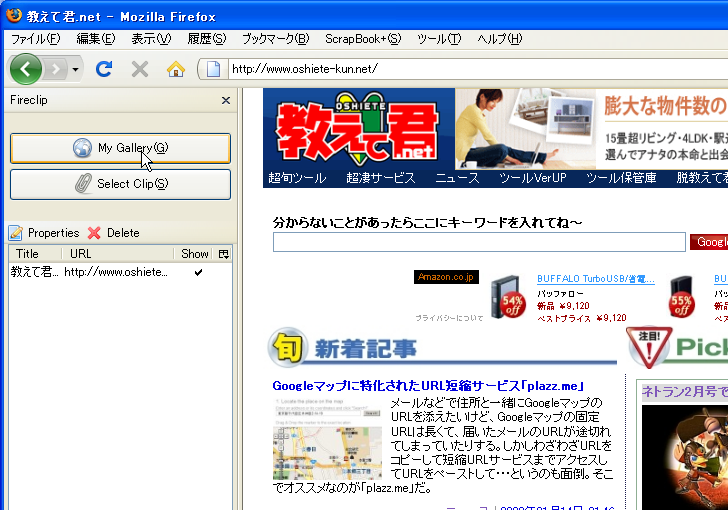Click the 教えて君.net site logo
This screenshot has width=728, height=510.
tap(357, 130)
